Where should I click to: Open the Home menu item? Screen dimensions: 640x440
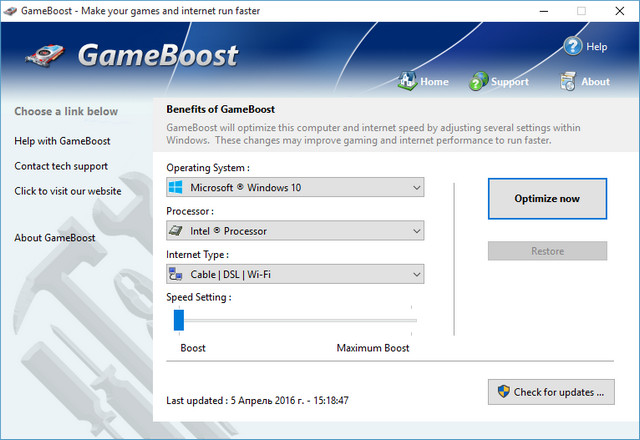point(434,82)
